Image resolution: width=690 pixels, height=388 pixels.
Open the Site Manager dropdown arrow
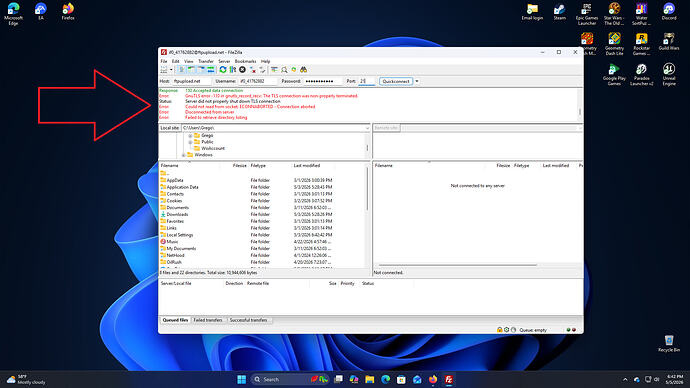(x=171, y=70)
